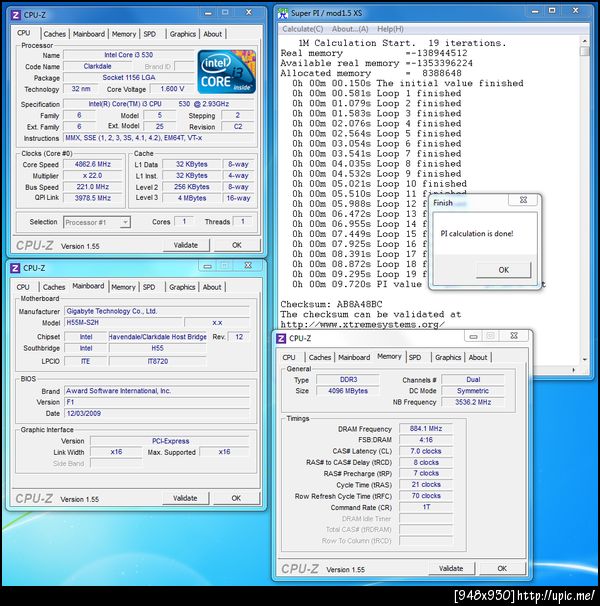600x606 pixels.
Task: Click the Package value Socket 1156 LGA
Action: pos(128,77)
